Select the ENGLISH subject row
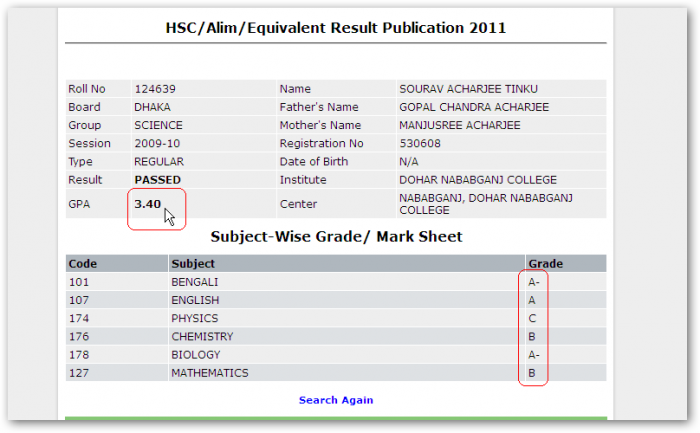This screenshot has width=700, height=433. (336, 300)
